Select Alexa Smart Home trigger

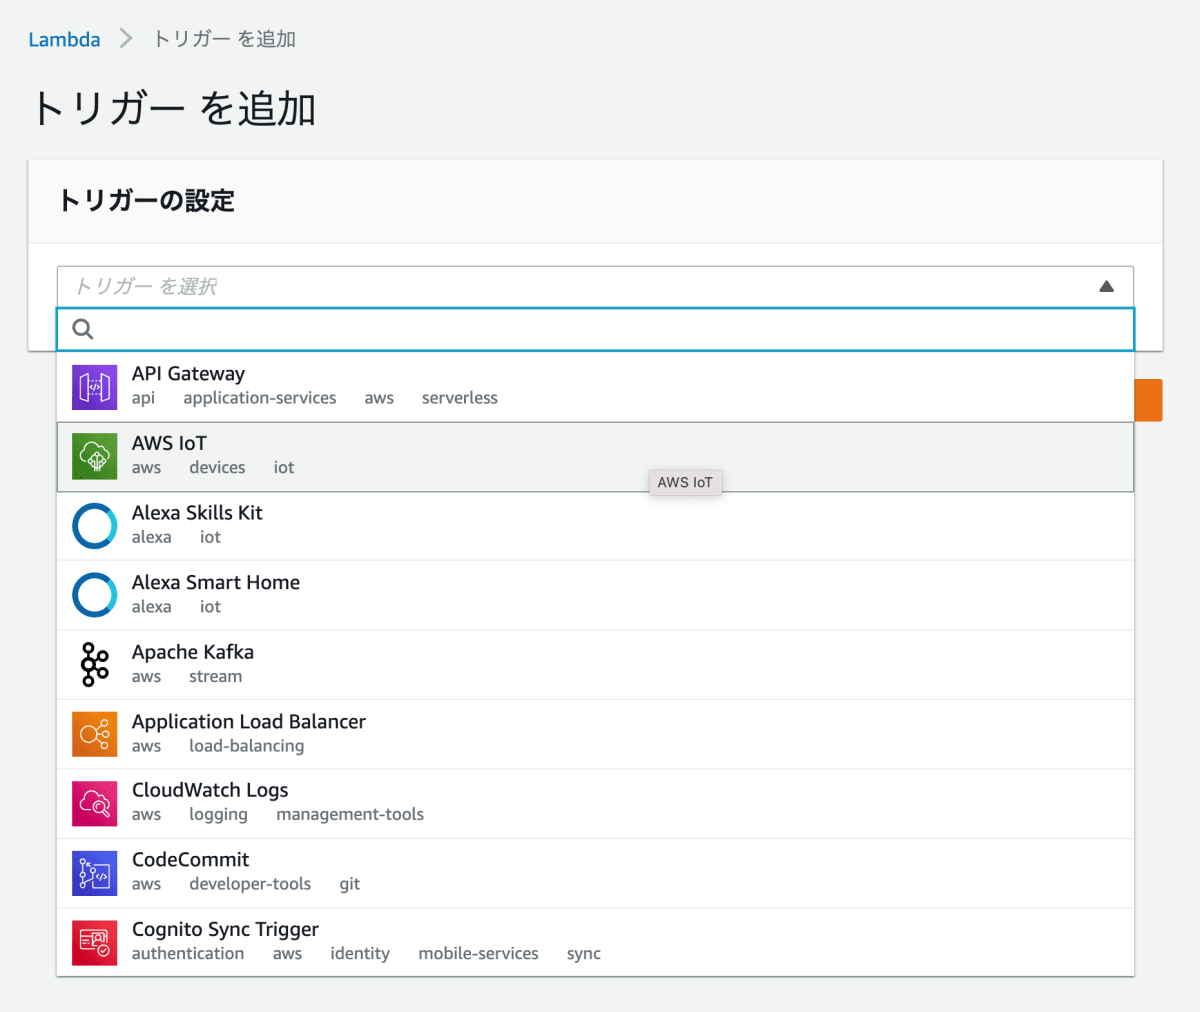coord(595,596)
